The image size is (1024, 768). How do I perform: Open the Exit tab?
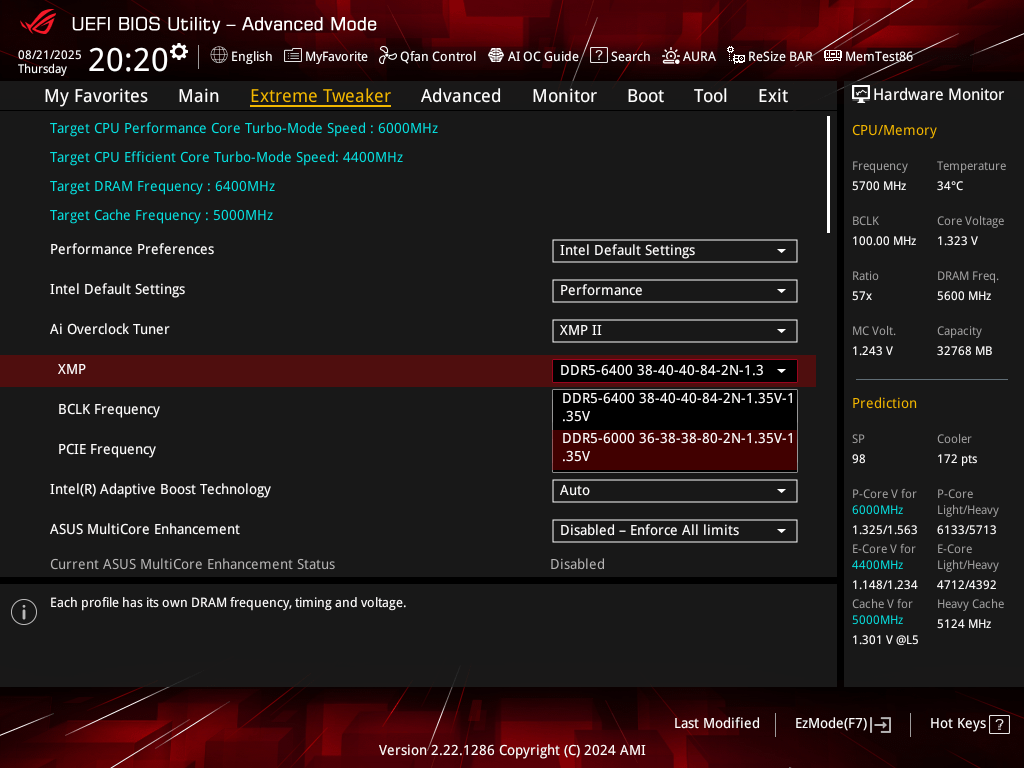point(773,96)
